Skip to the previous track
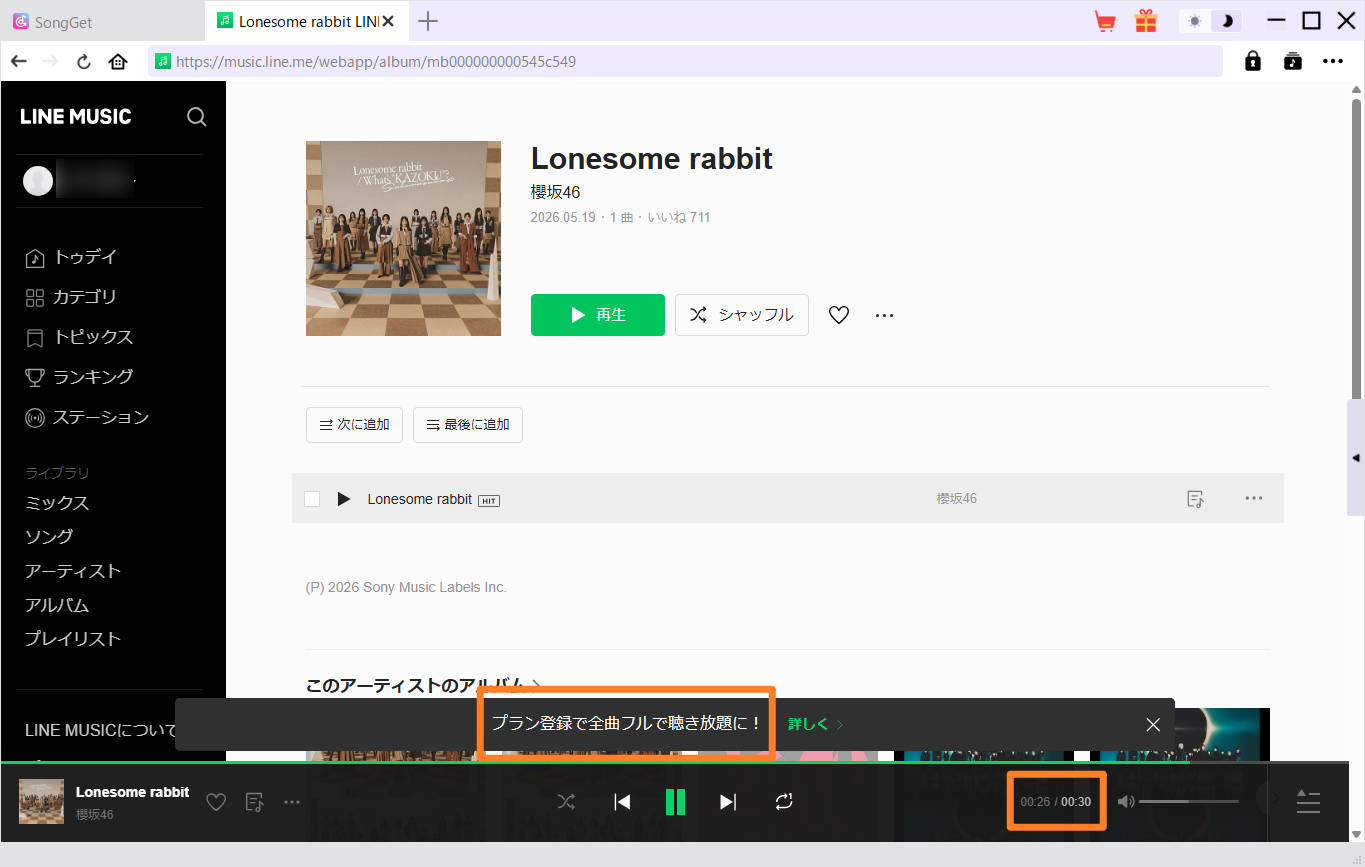 [622, 802]
